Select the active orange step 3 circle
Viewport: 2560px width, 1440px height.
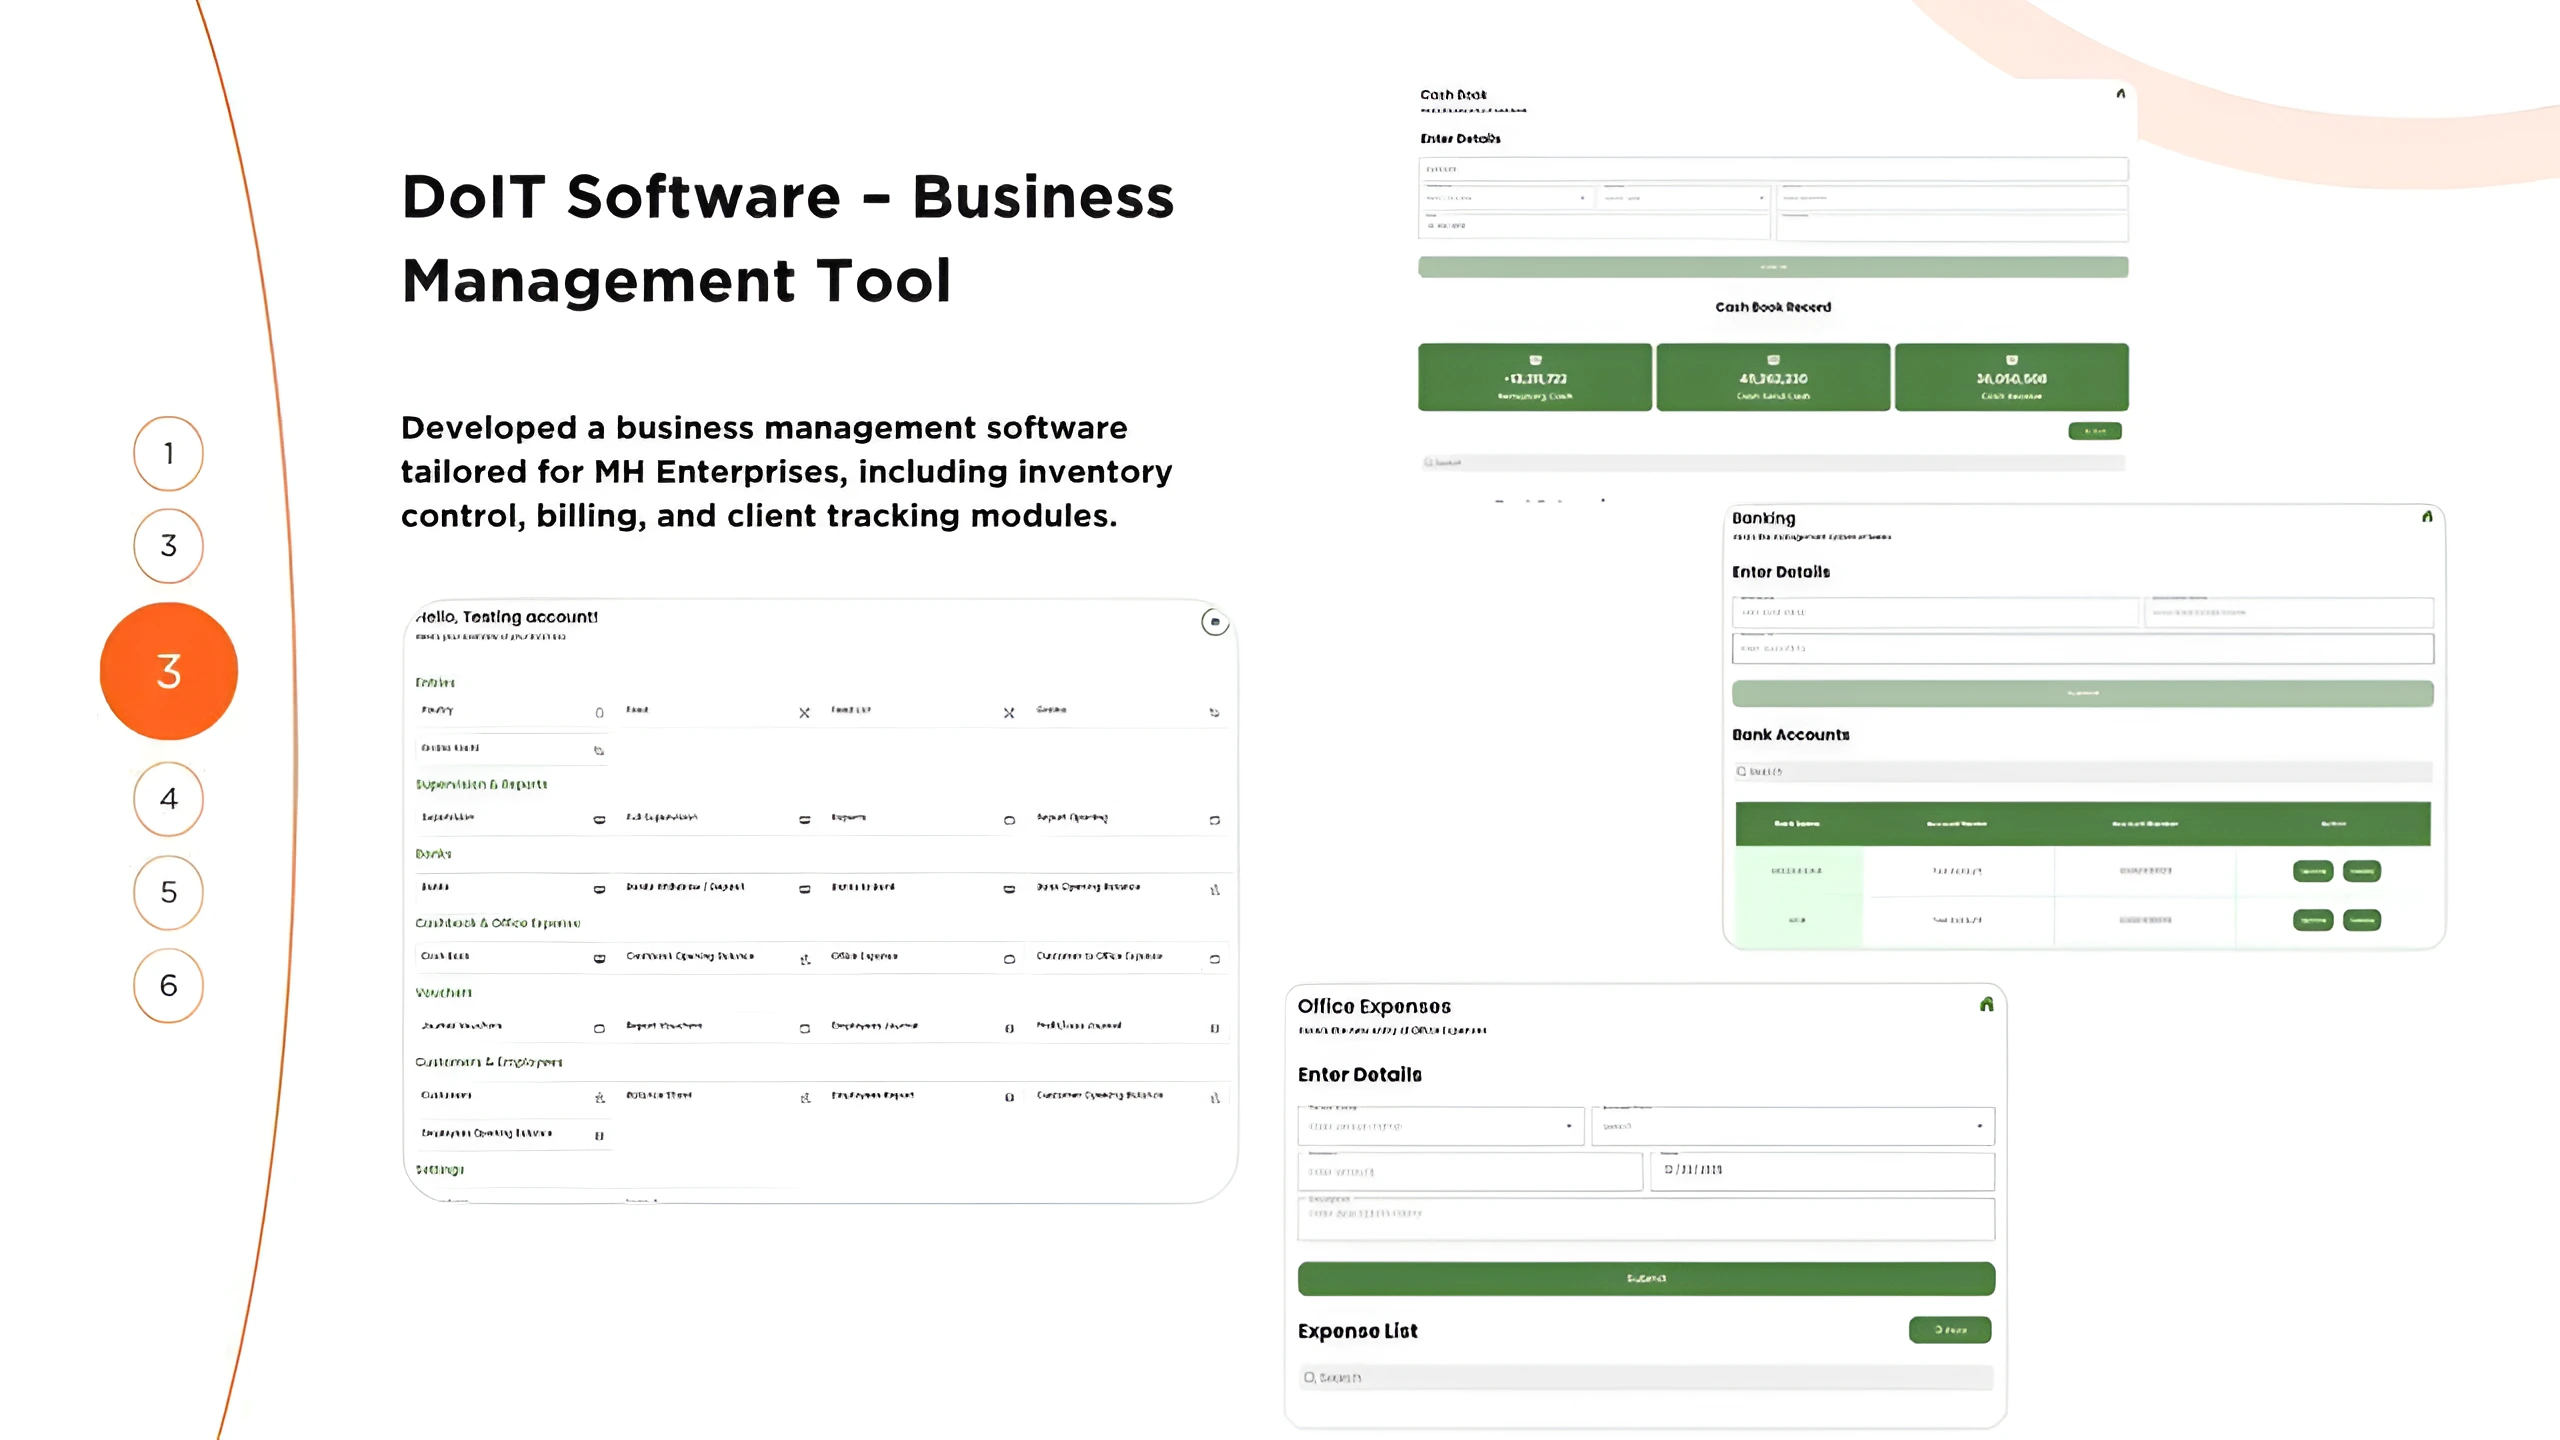(x=168, y=671)
